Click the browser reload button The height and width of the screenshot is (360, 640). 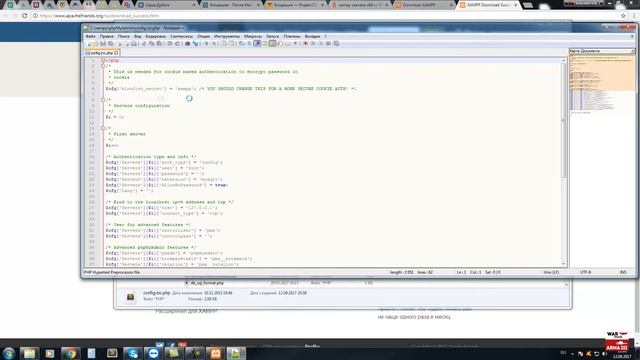(x=24, y=16)
